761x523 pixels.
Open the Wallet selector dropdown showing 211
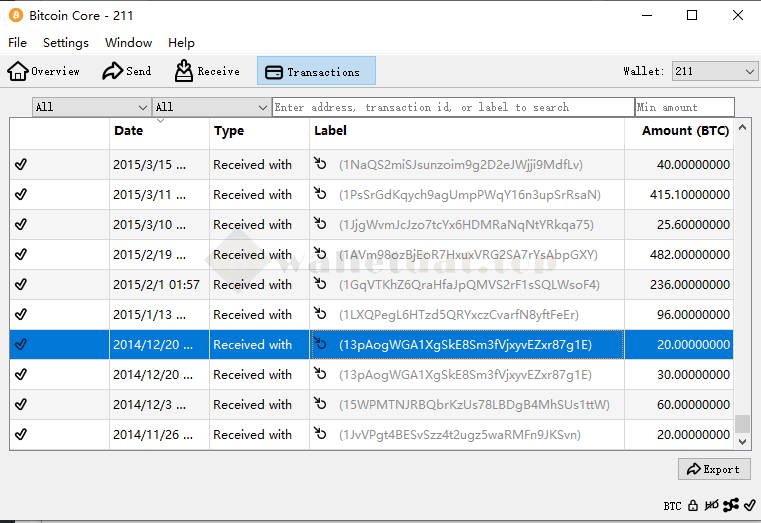(x=714, y=71)
